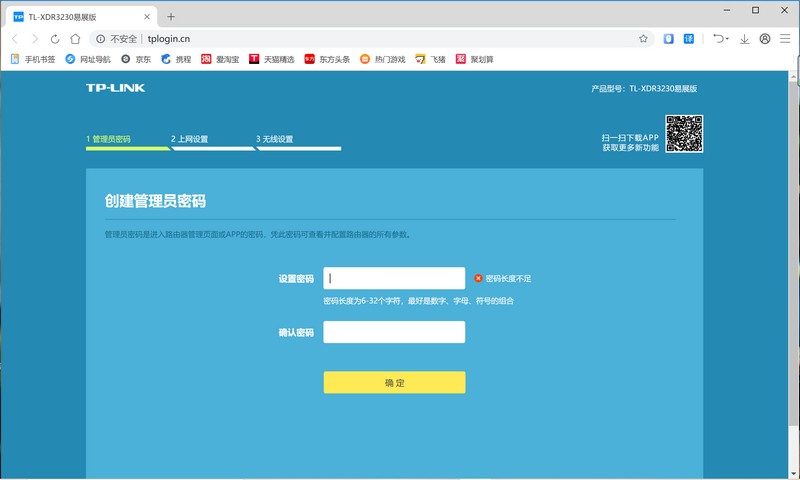Reload the page with refresh icon
Image resolution: width=800 pixels, height=480 pixels.
[55, 39]
